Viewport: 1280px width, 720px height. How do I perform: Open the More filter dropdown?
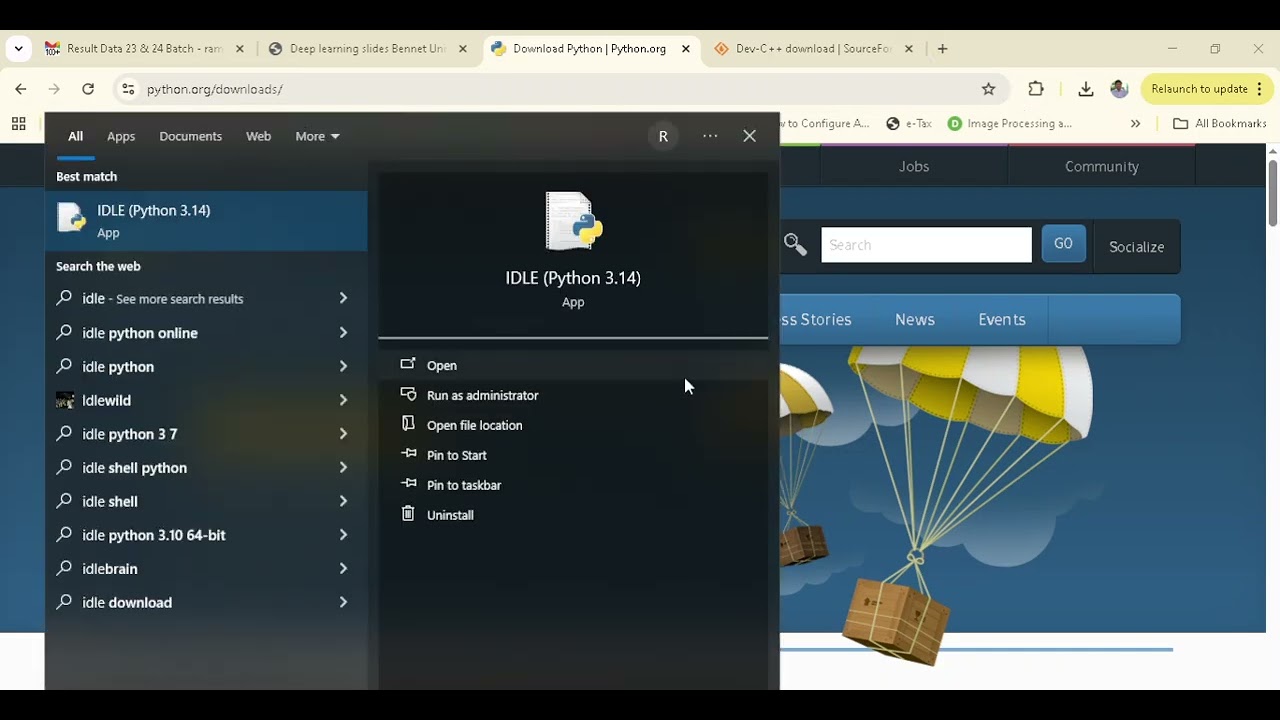[x=317, y=136]
